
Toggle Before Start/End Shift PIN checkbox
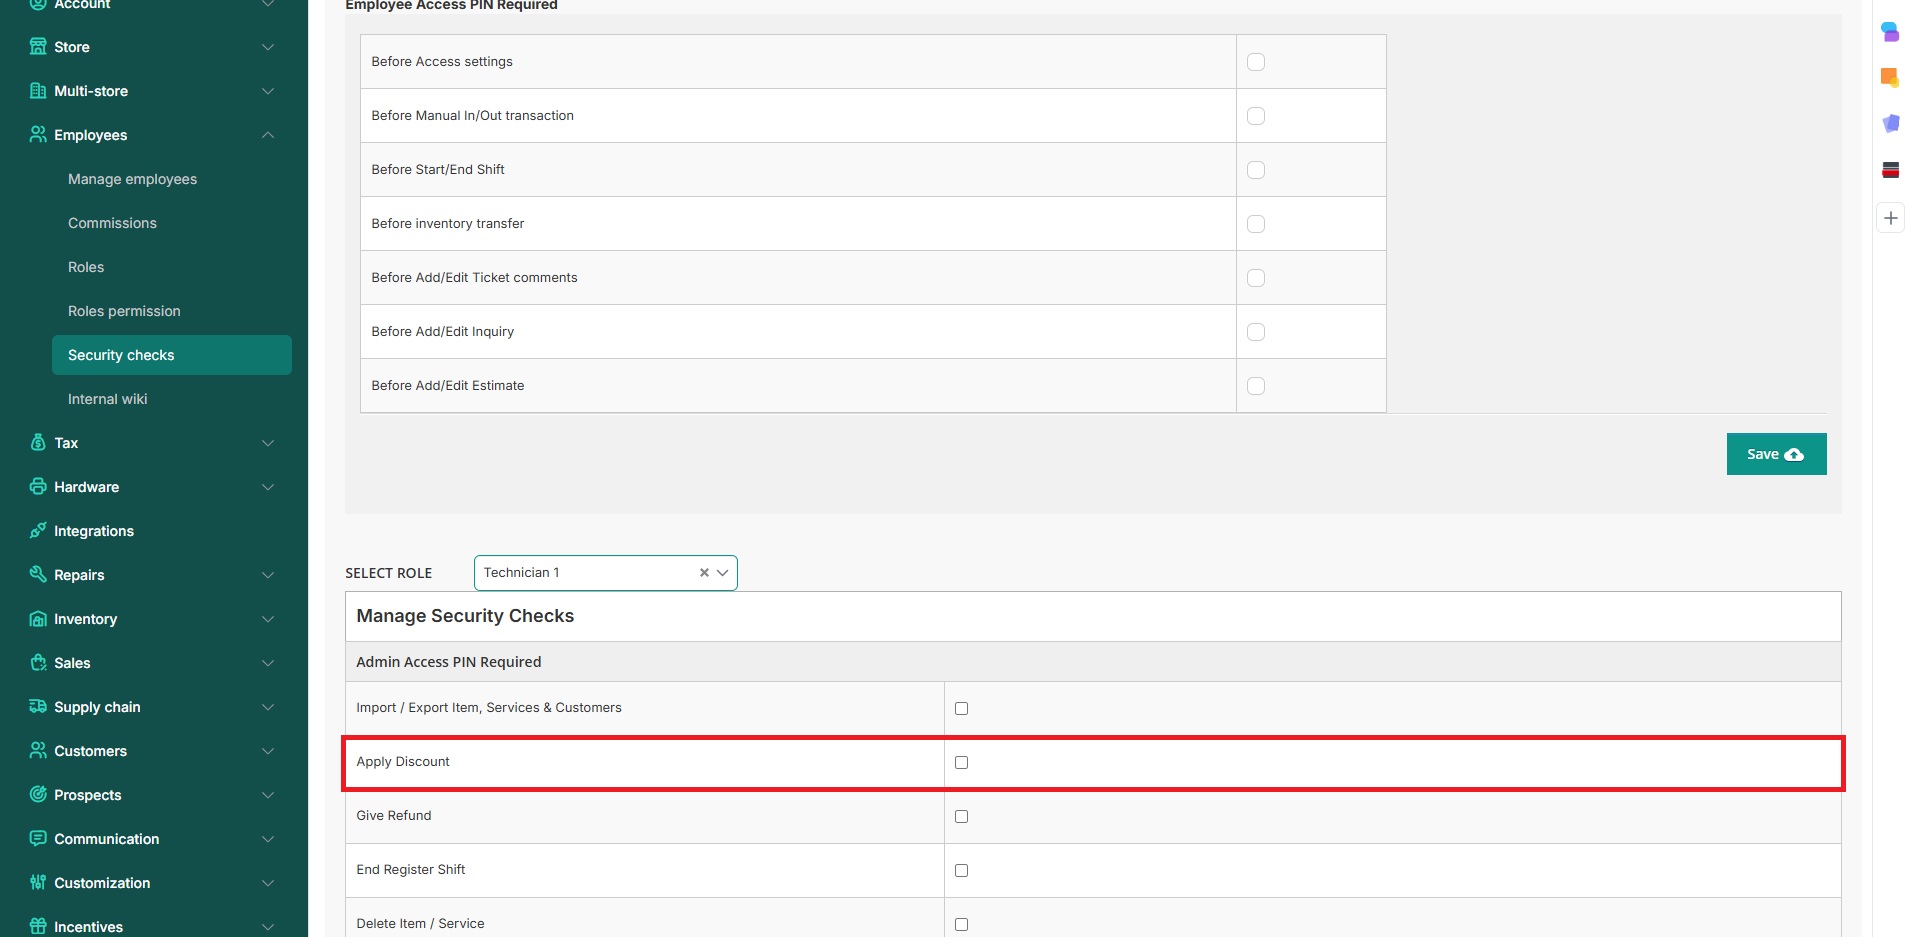point(1256,170)
